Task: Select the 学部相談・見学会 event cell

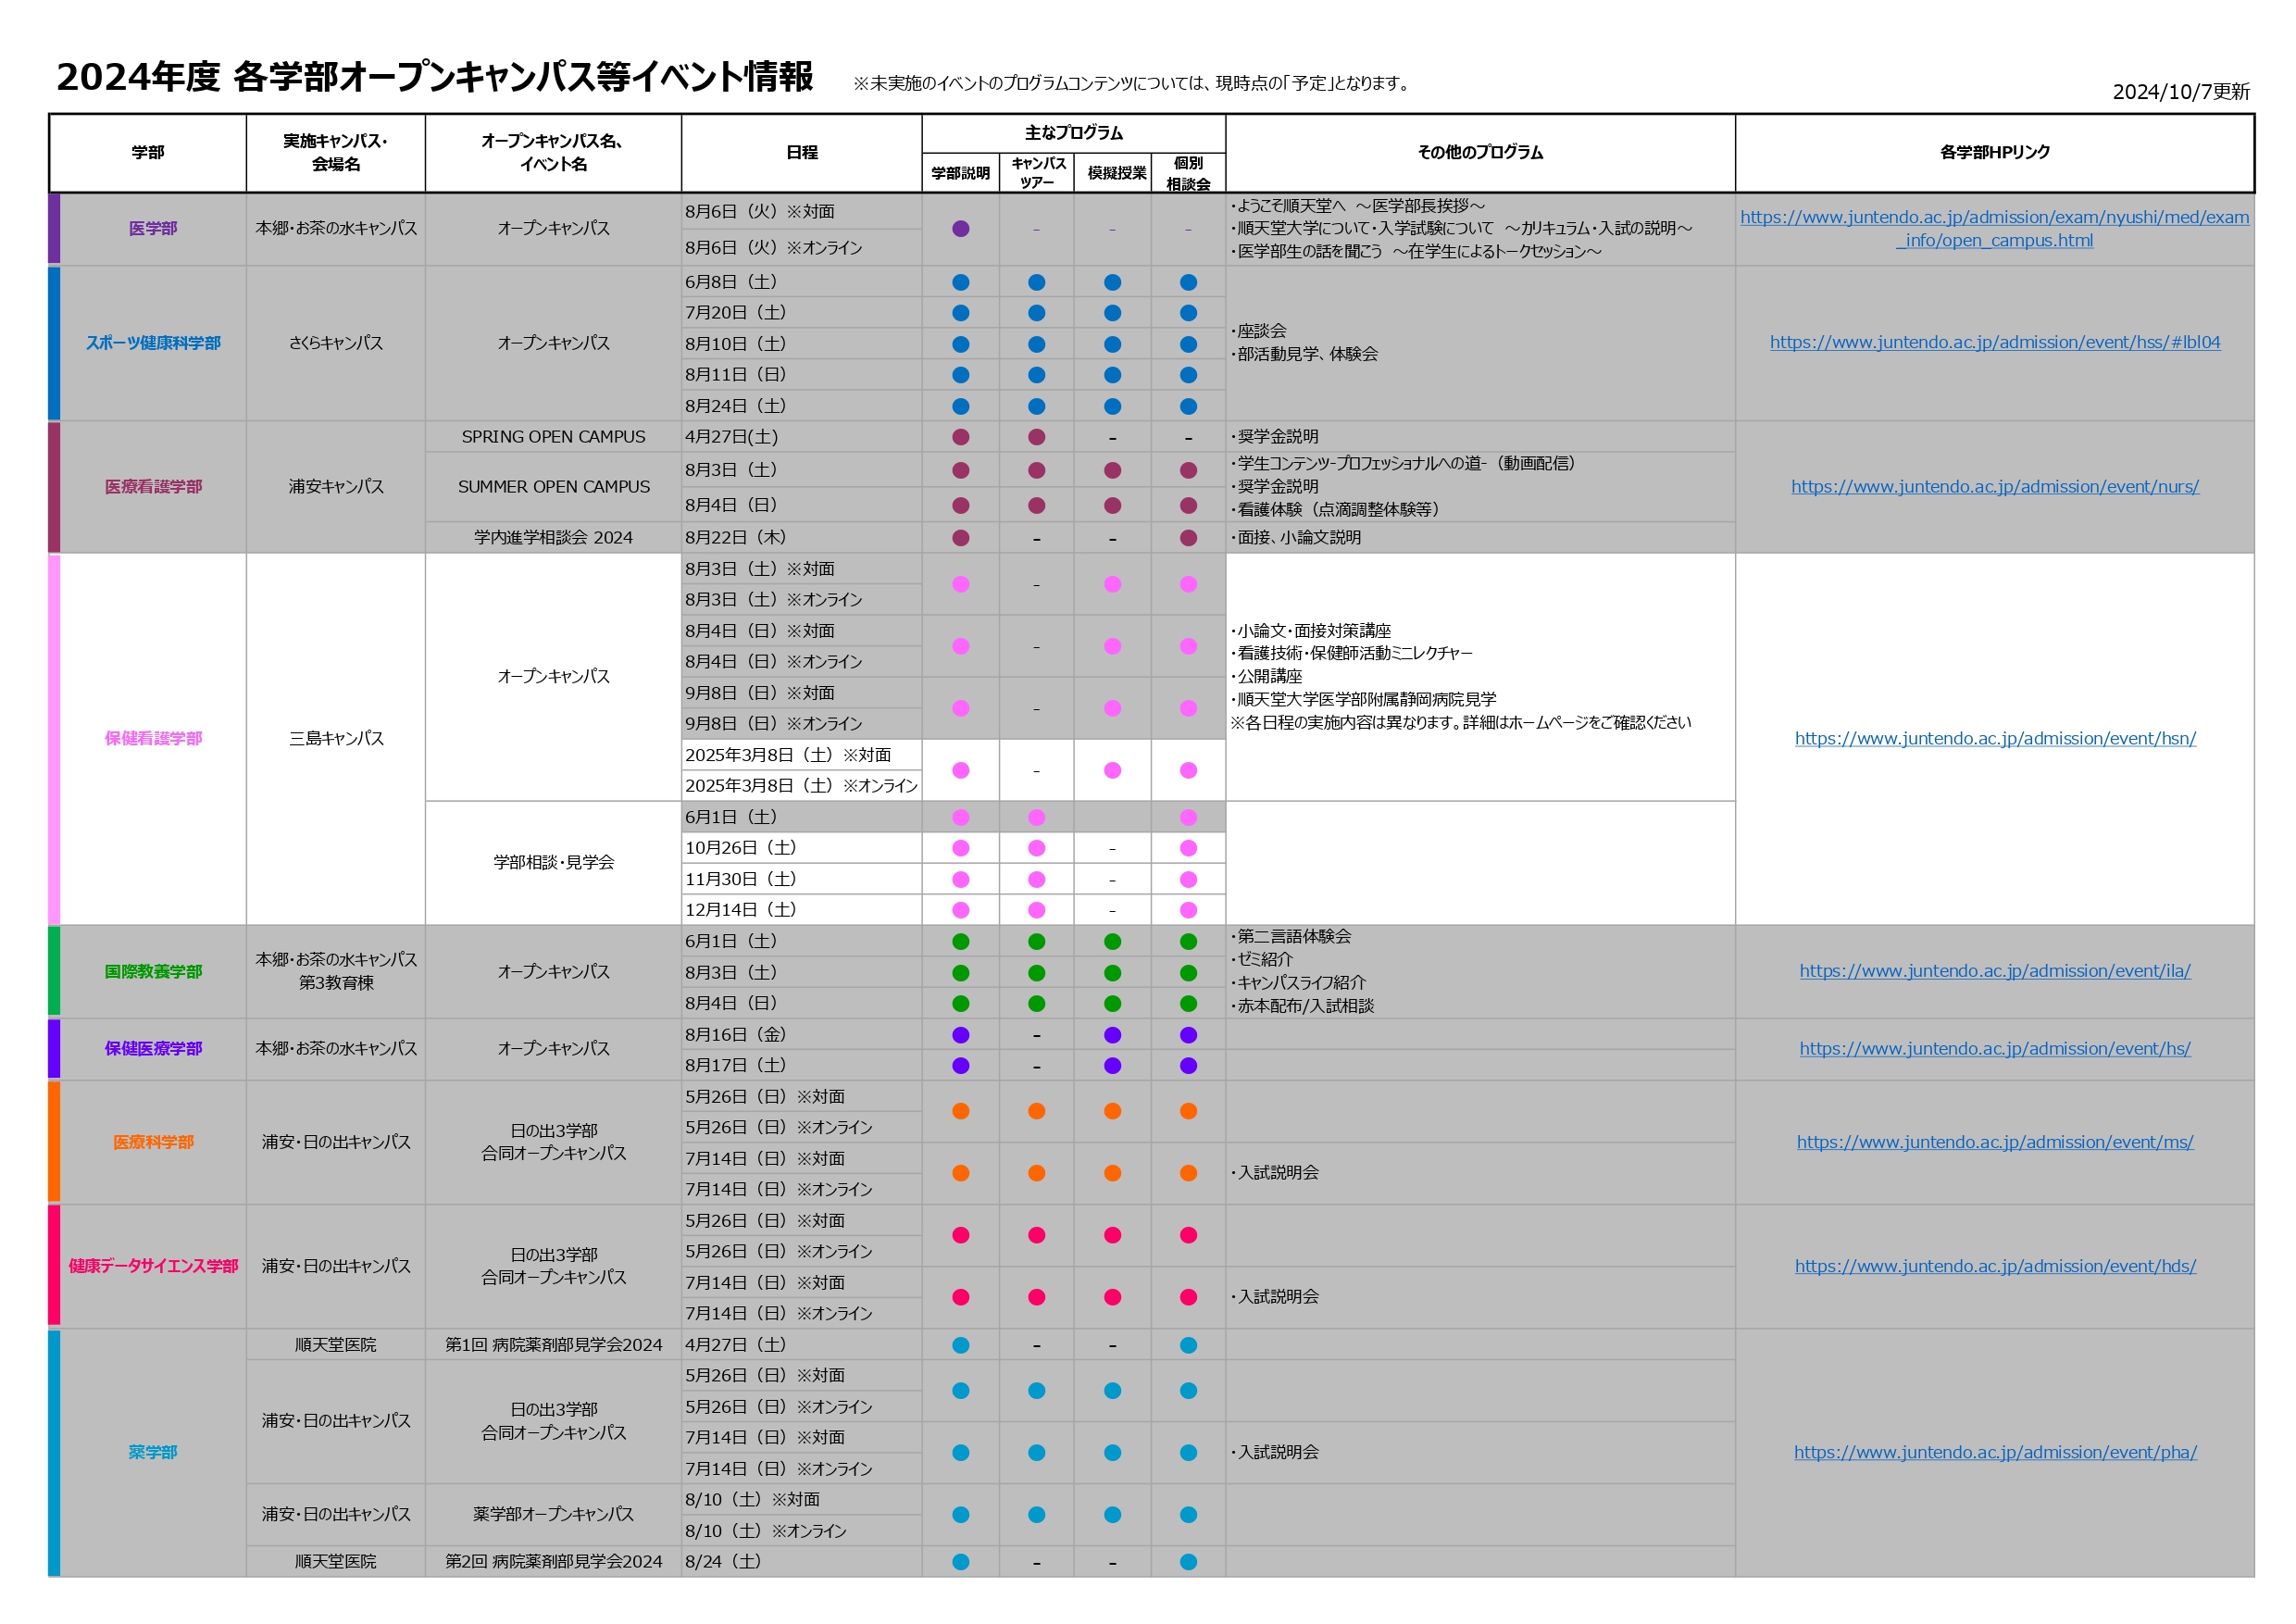Action: click(x=553, y=862)
